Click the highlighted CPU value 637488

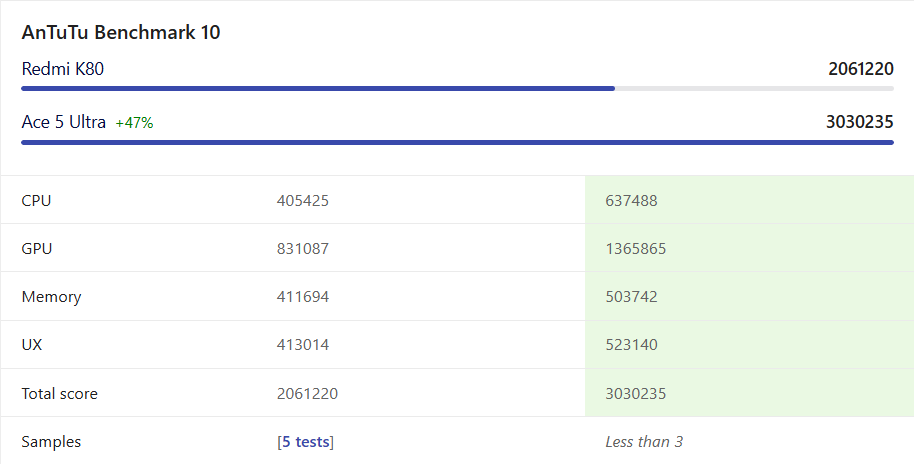(631, 201)
